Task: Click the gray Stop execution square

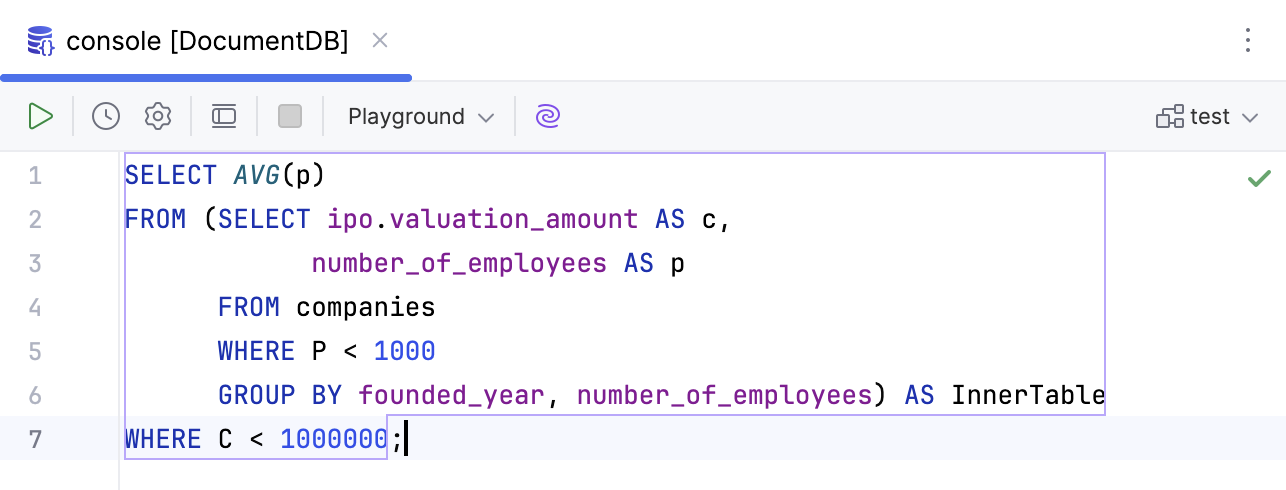Action: pyautogui.click(x=290, y=116)
